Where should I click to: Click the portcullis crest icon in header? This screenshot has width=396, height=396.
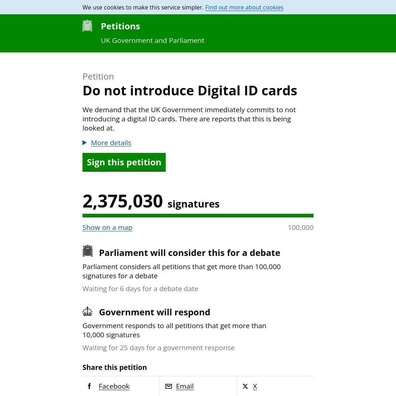coord(87,26)
